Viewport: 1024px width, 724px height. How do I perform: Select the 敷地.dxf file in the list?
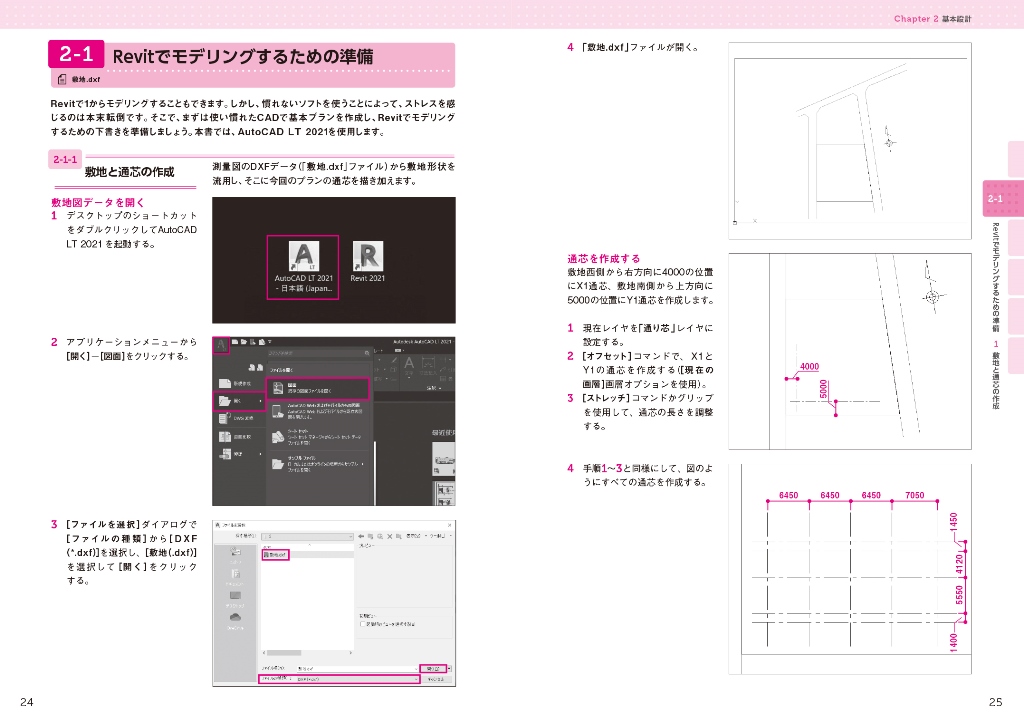point(275,554)
